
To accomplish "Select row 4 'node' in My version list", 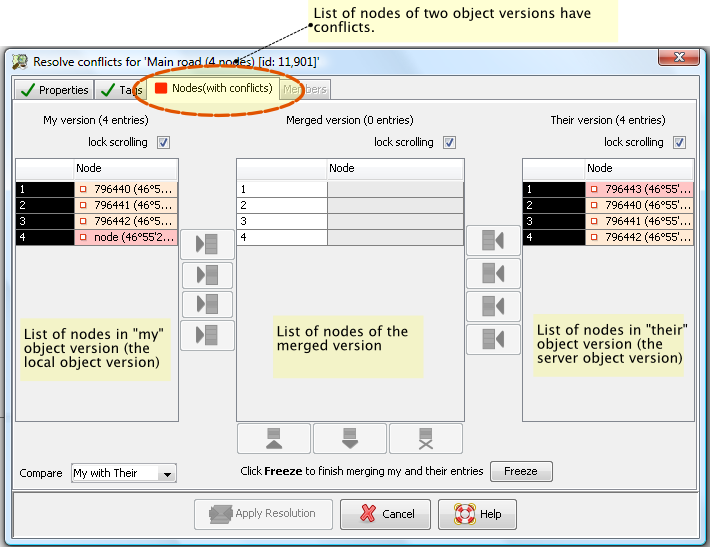I will (x=125, y=237).
